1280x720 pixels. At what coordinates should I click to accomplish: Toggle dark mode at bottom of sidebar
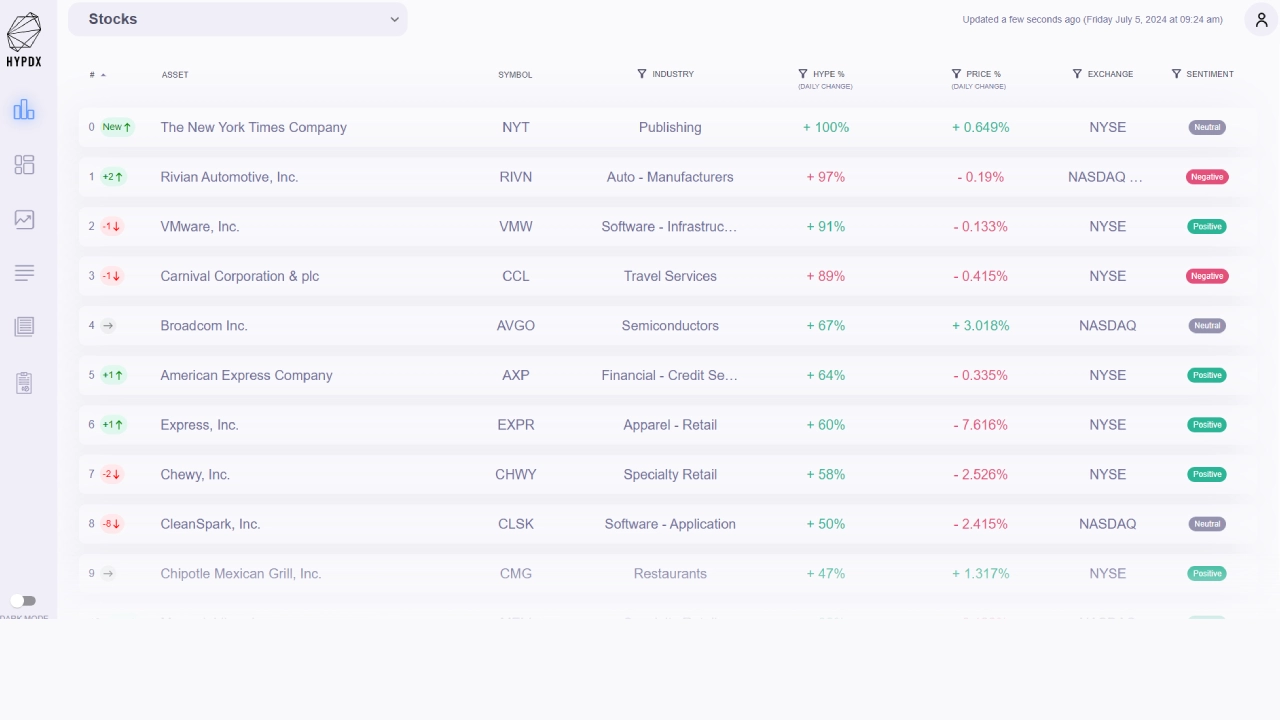pos(23,600)
